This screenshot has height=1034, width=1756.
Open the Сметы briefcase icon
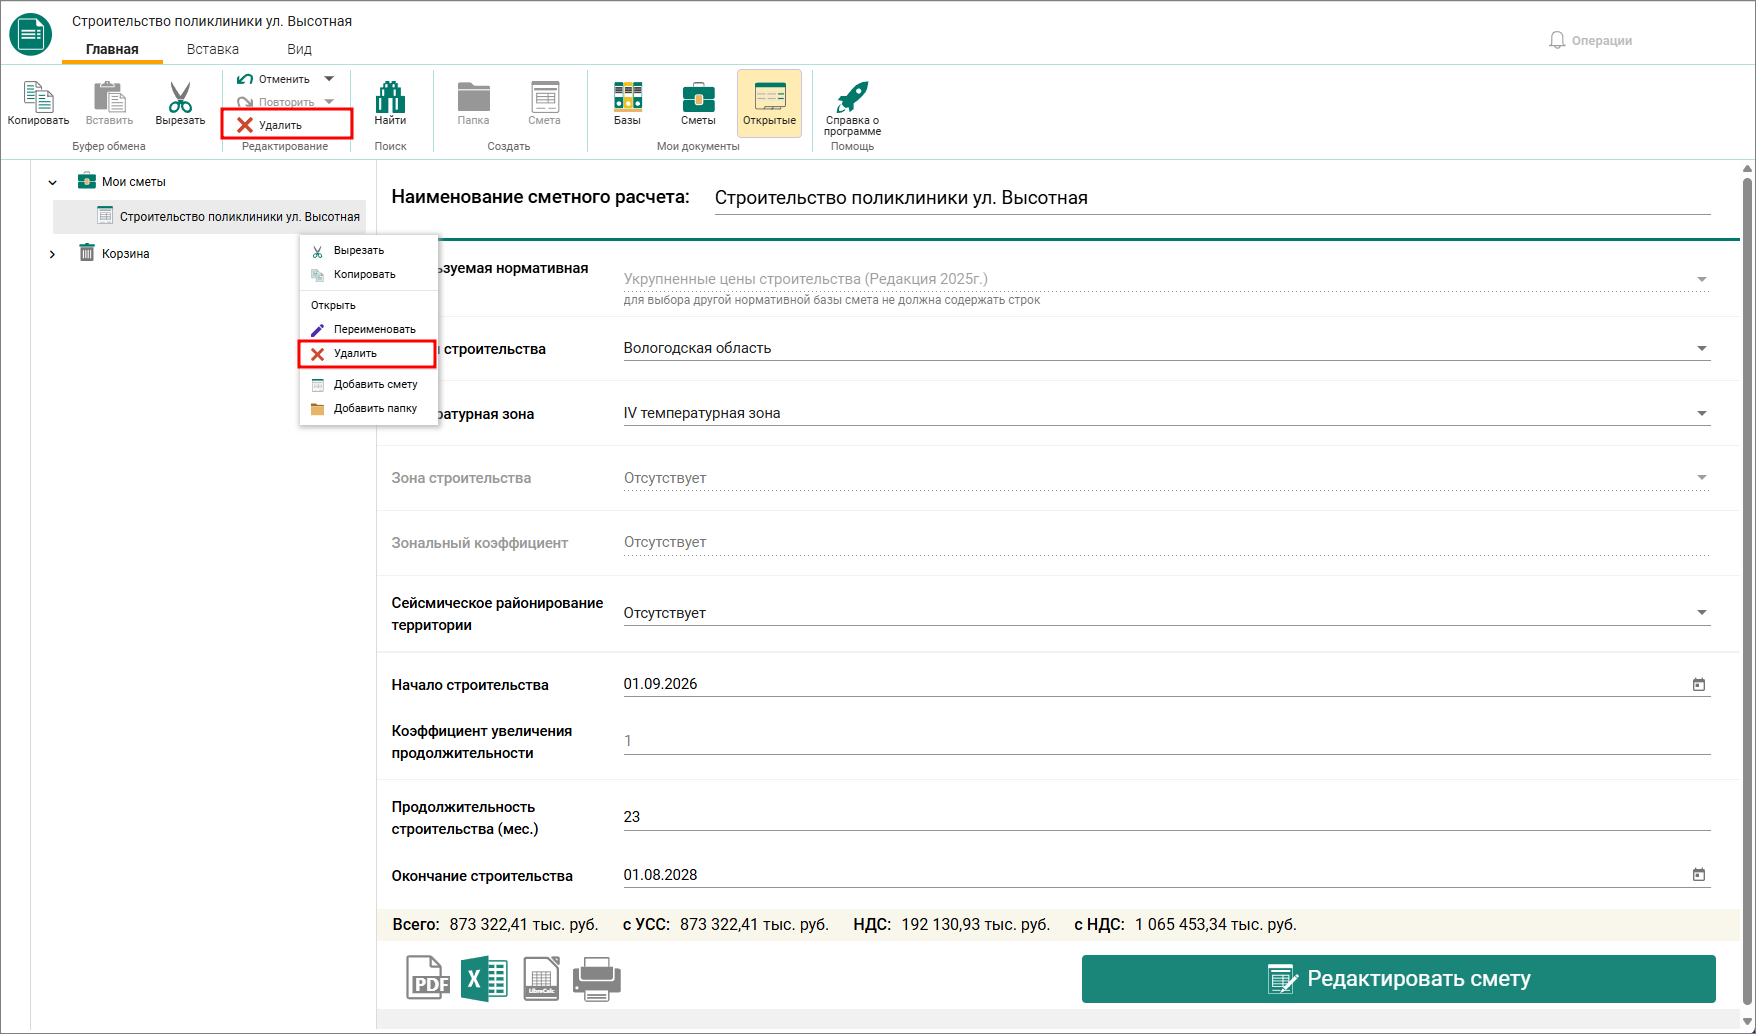[x=698, y=103]
